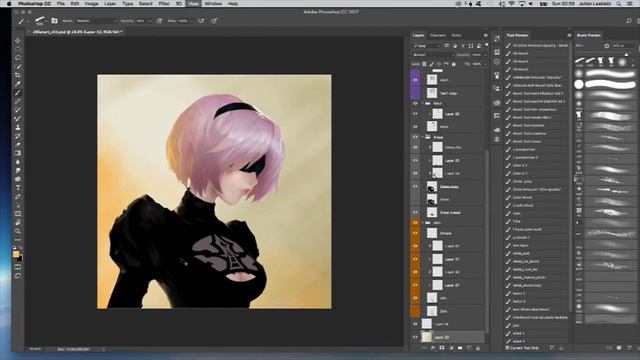Select the Lasso tool
This screenshot has height=360, width=640.
18,58
